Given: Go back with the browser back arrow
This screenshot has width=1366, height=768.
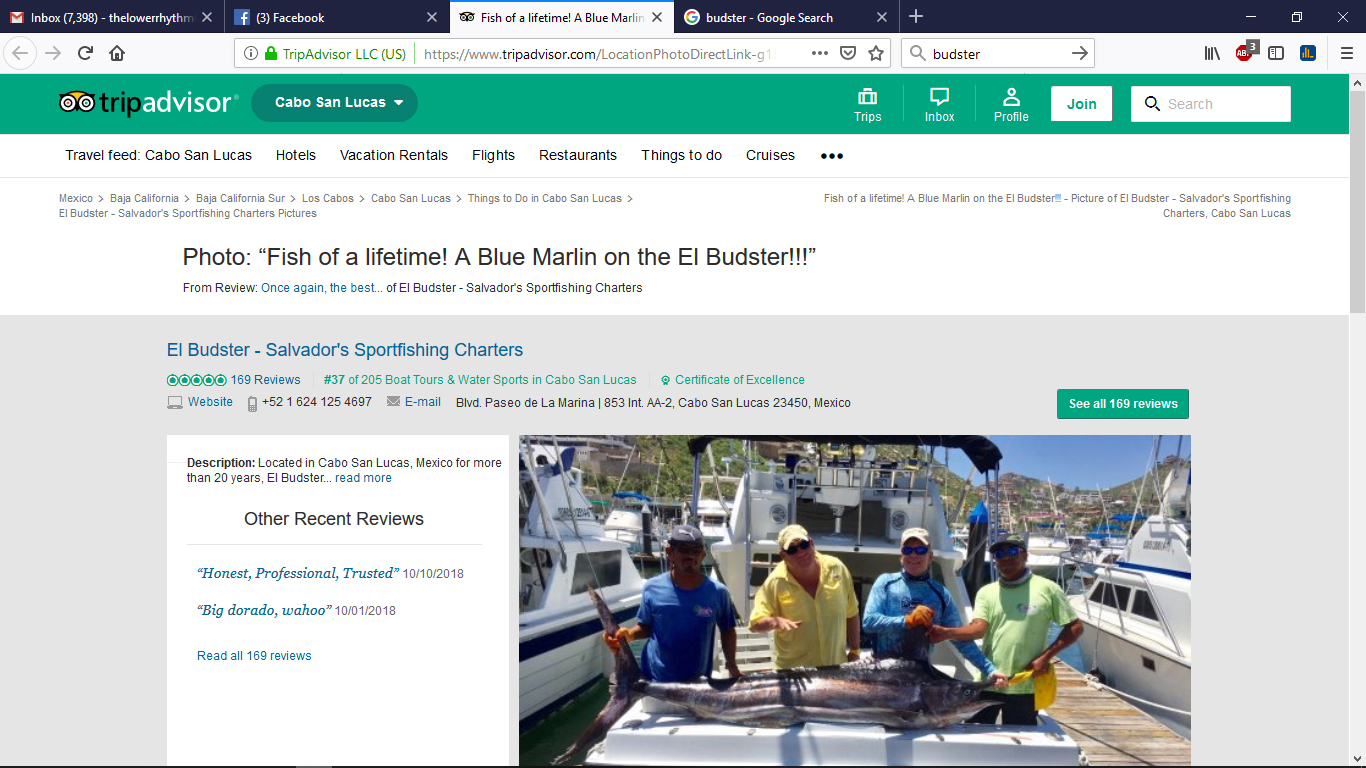Looking at the screenshot, I should tap(21, 53).
